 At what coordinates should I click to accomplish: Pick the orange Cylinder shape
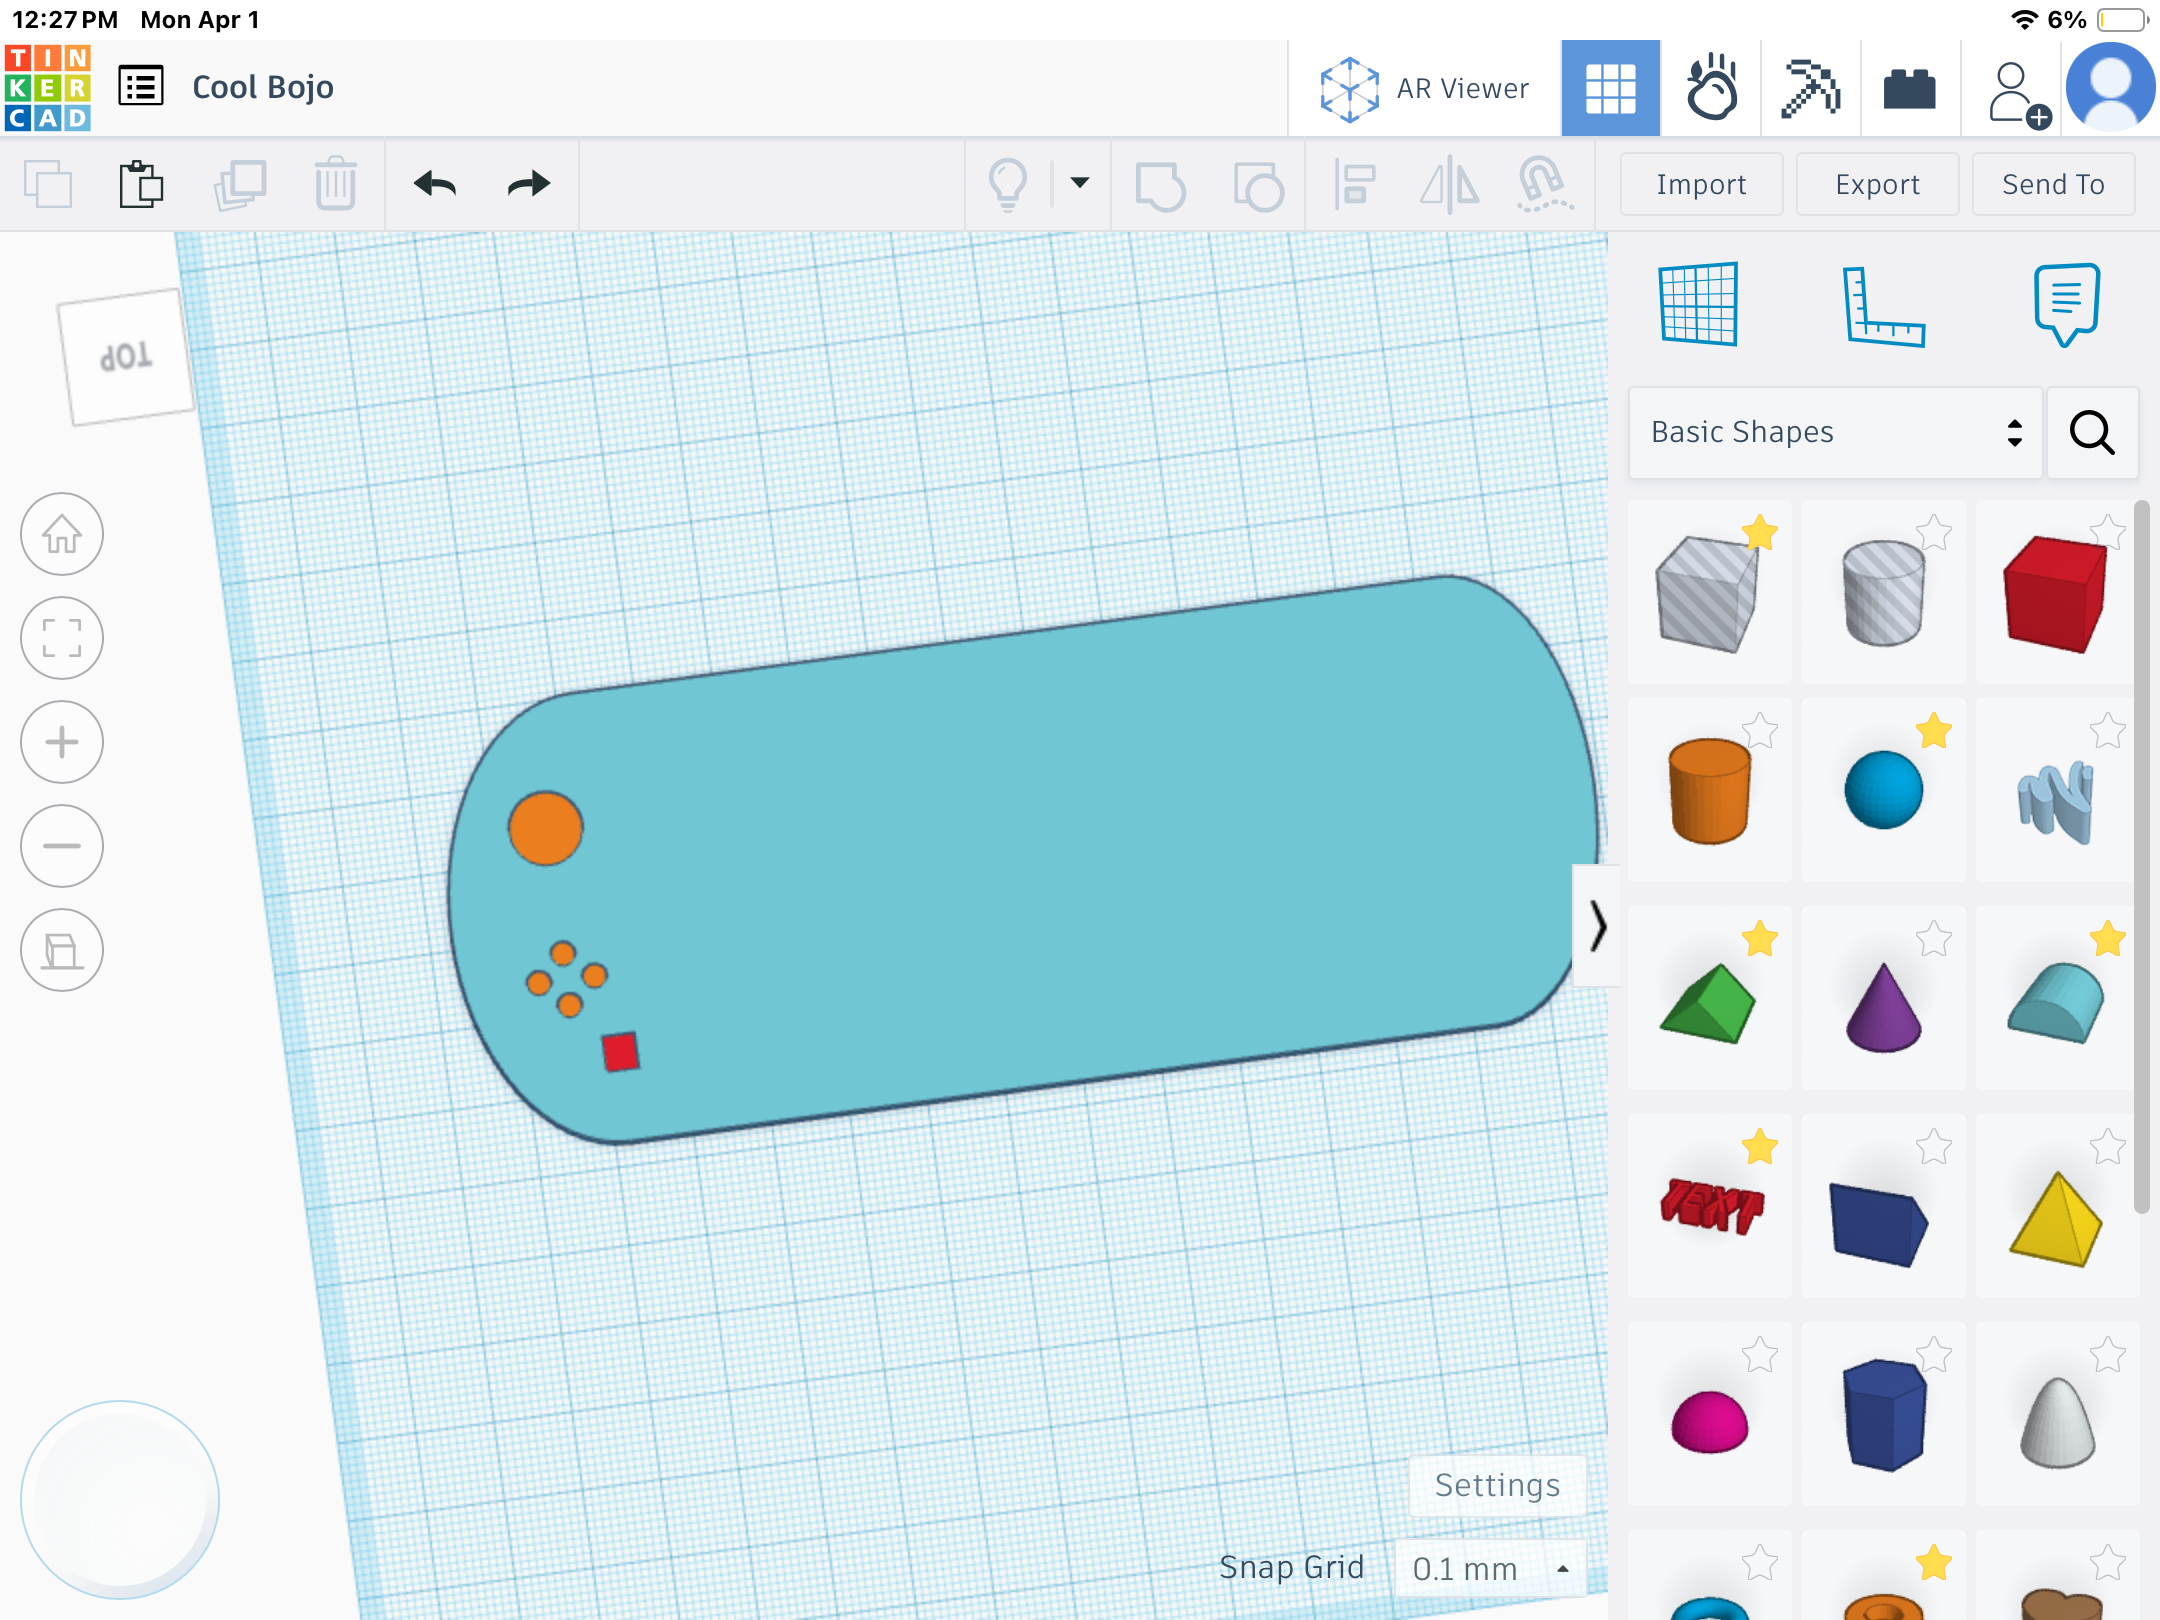click(1709, 792)
